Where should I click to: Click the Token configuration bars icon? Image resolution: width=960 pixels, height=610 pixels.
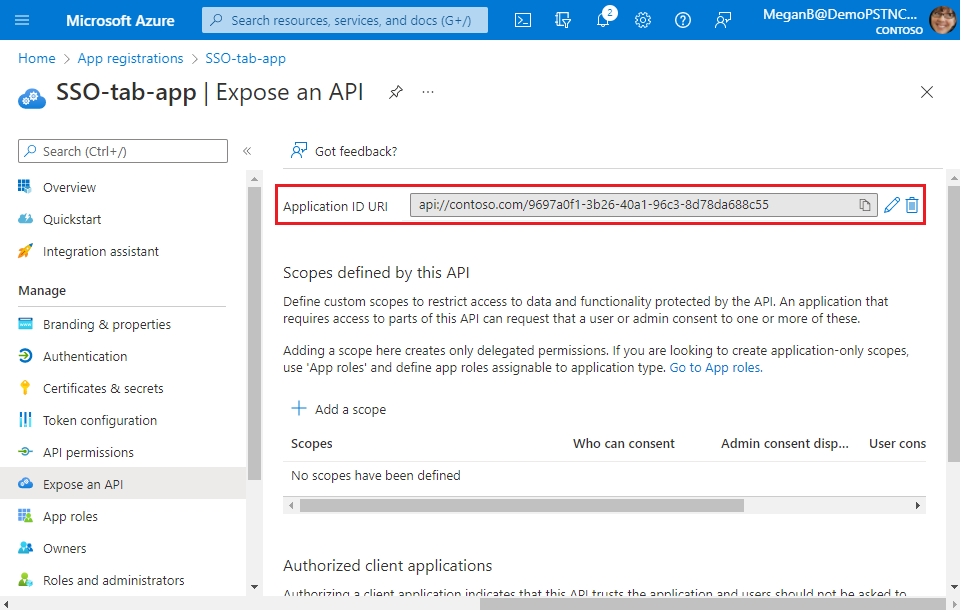tap(25, 420)
